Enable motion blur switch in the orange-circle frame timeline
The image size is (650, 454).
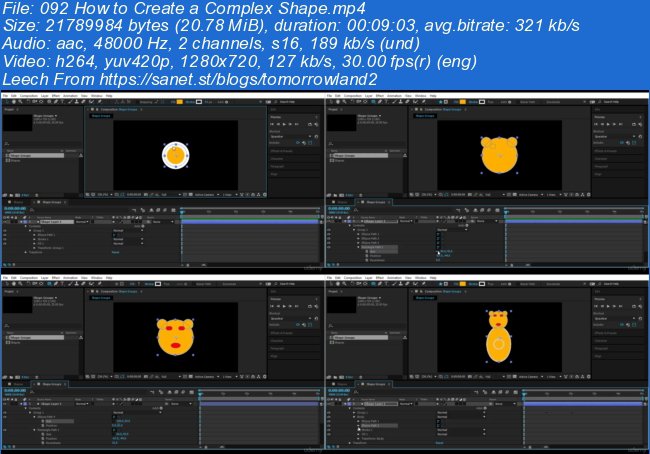point(165,210)
